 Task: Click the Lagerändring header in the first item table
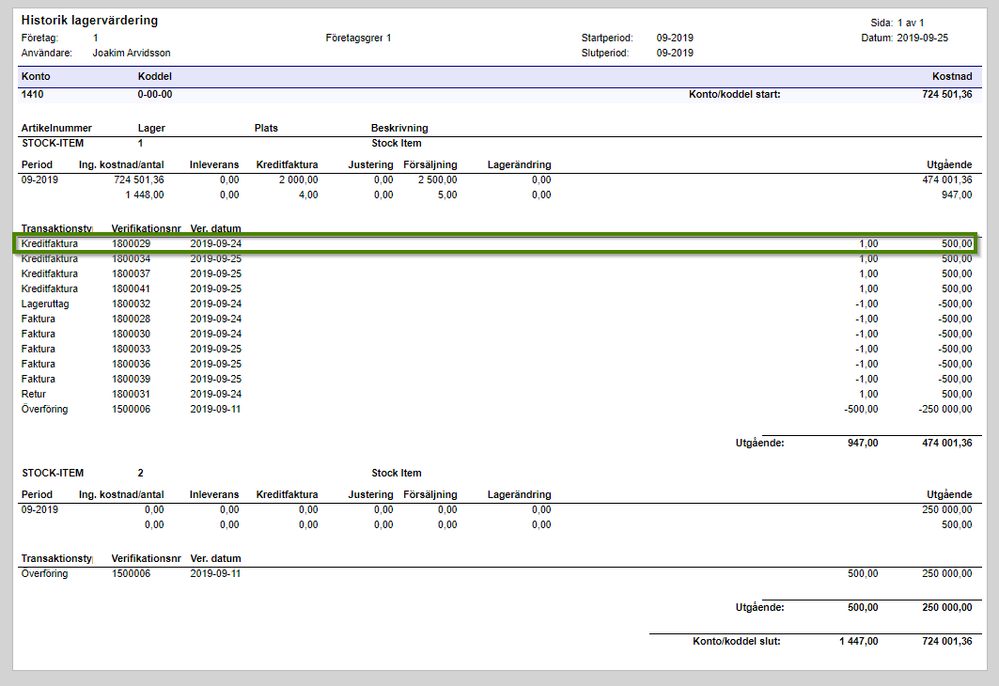(x=519, y=164)
